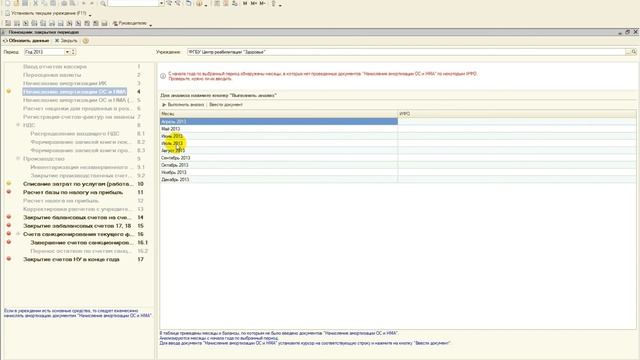Expand the Производство tree node
Screen dimensions: 640x360
[18, 158]
